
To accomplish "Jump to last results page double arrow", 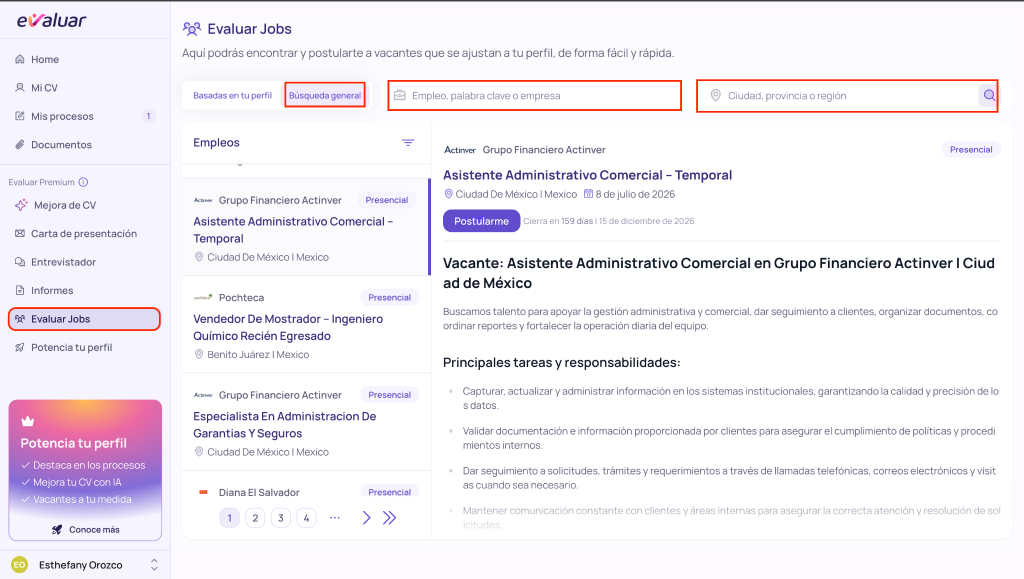I will 390,518.
